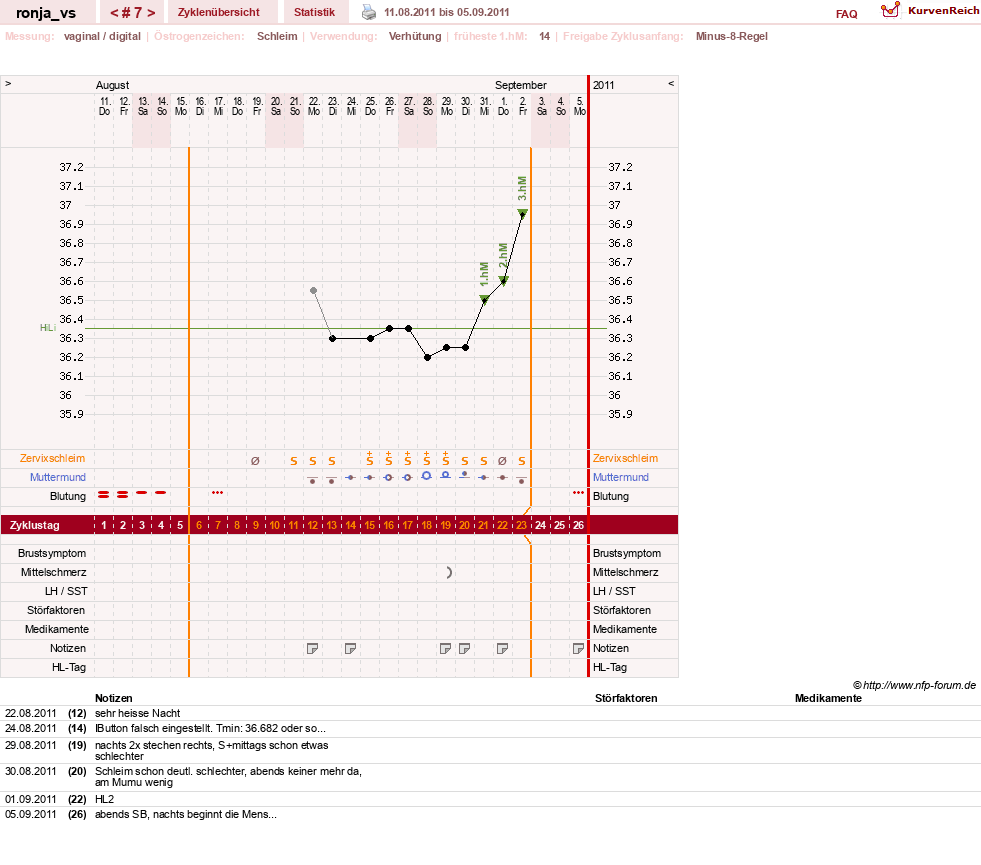
Task: Click the right-side Muttermund label
Action: click(621, 477)
